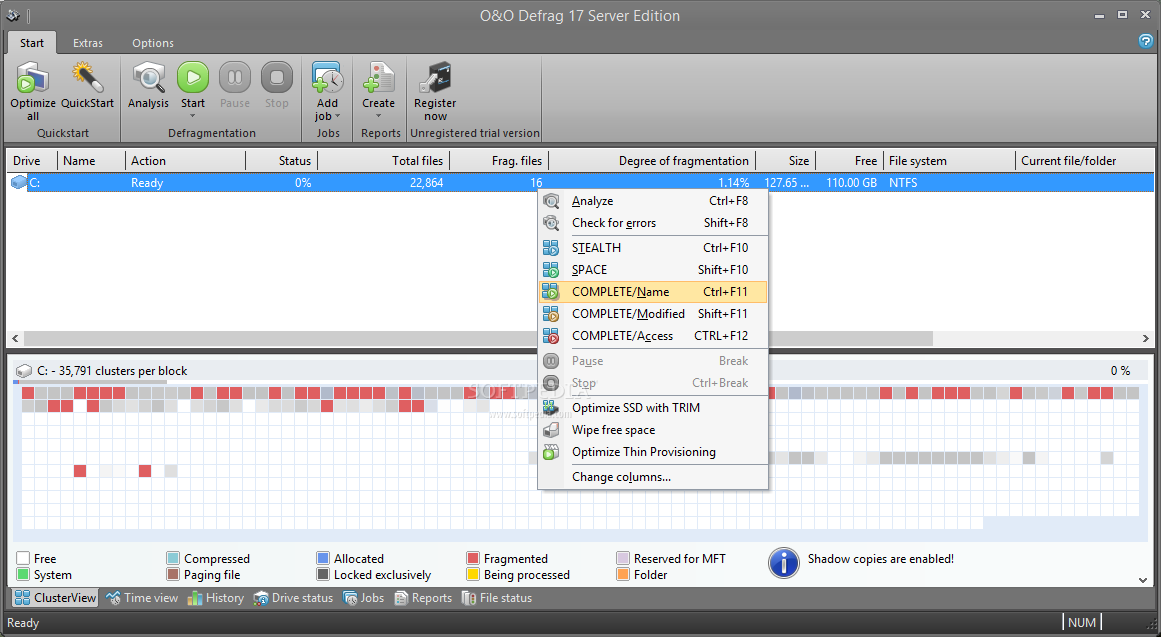Click the Allocated blue legend swatch
This screenshot has height=637, width=1161.
323,558
